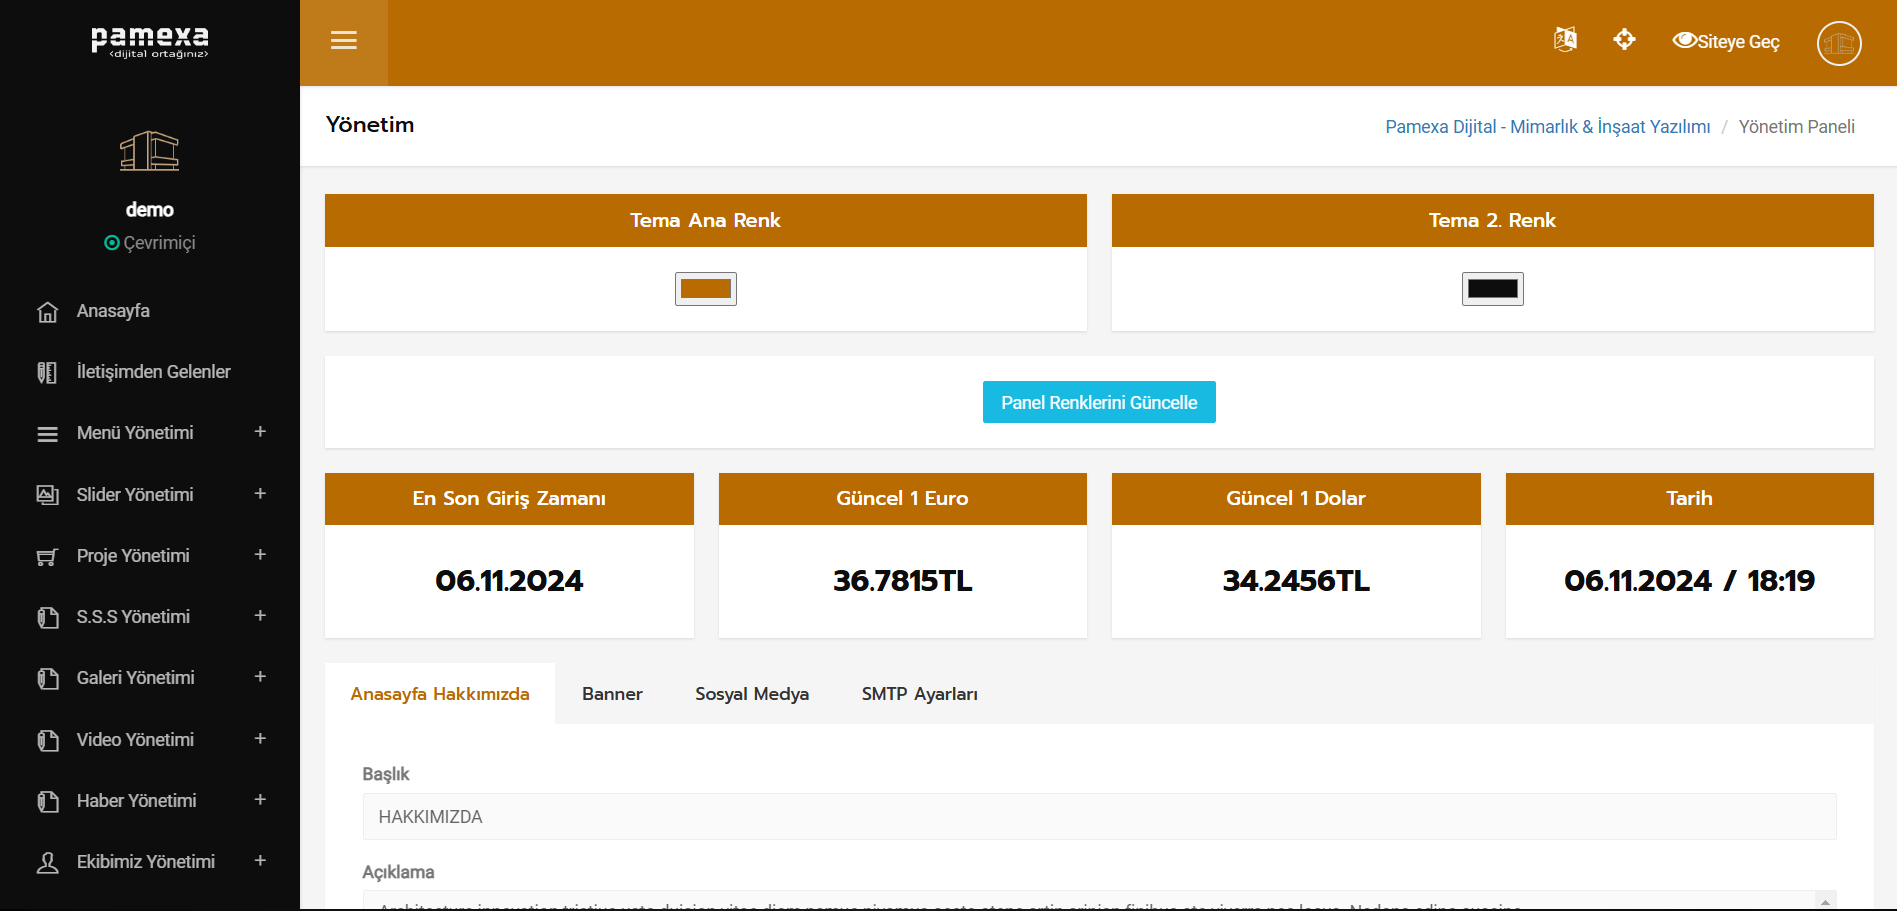
Task: Click the Pamexa logo in sidebar
Action: tap(150, 42)
